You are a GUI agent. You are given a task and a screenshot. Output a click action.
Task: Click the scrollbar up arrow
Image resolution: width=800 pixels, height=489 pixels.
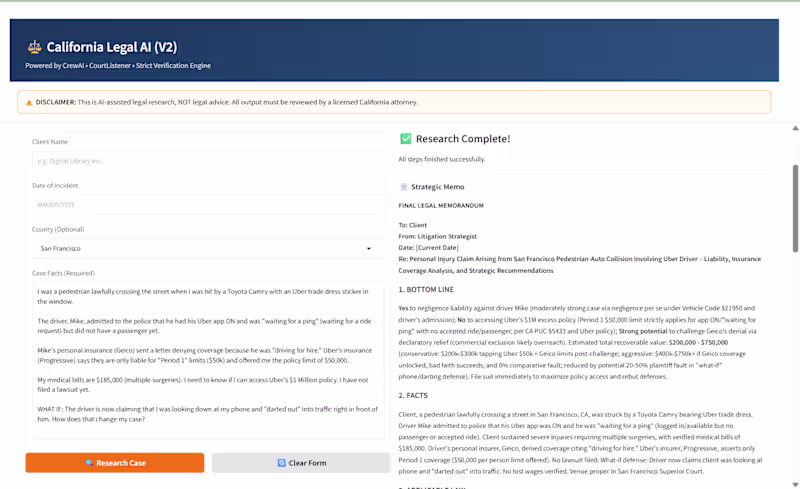coord(795,128)
